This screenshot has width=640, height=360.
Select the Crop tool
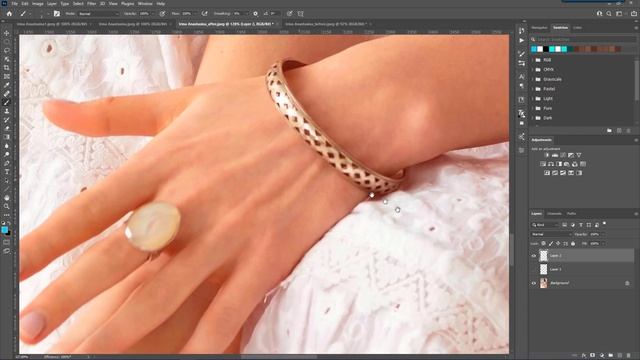click(7, 68)
